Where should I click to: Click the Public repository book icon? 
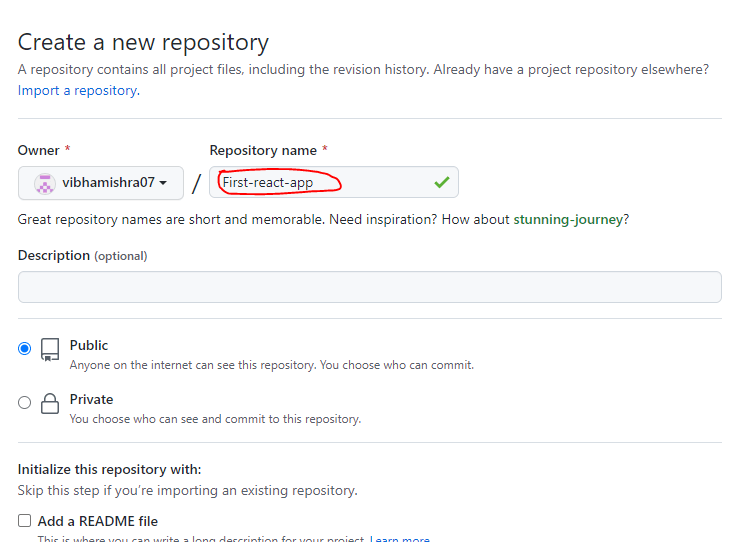click(x=50, y=349)
